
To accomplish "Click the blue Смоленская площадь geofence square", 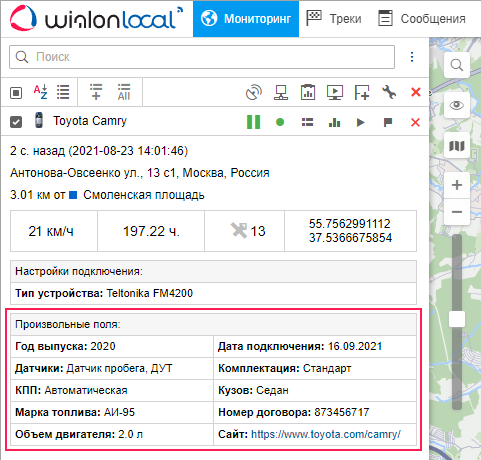I will pyautogui.click(x=73, y=195).
